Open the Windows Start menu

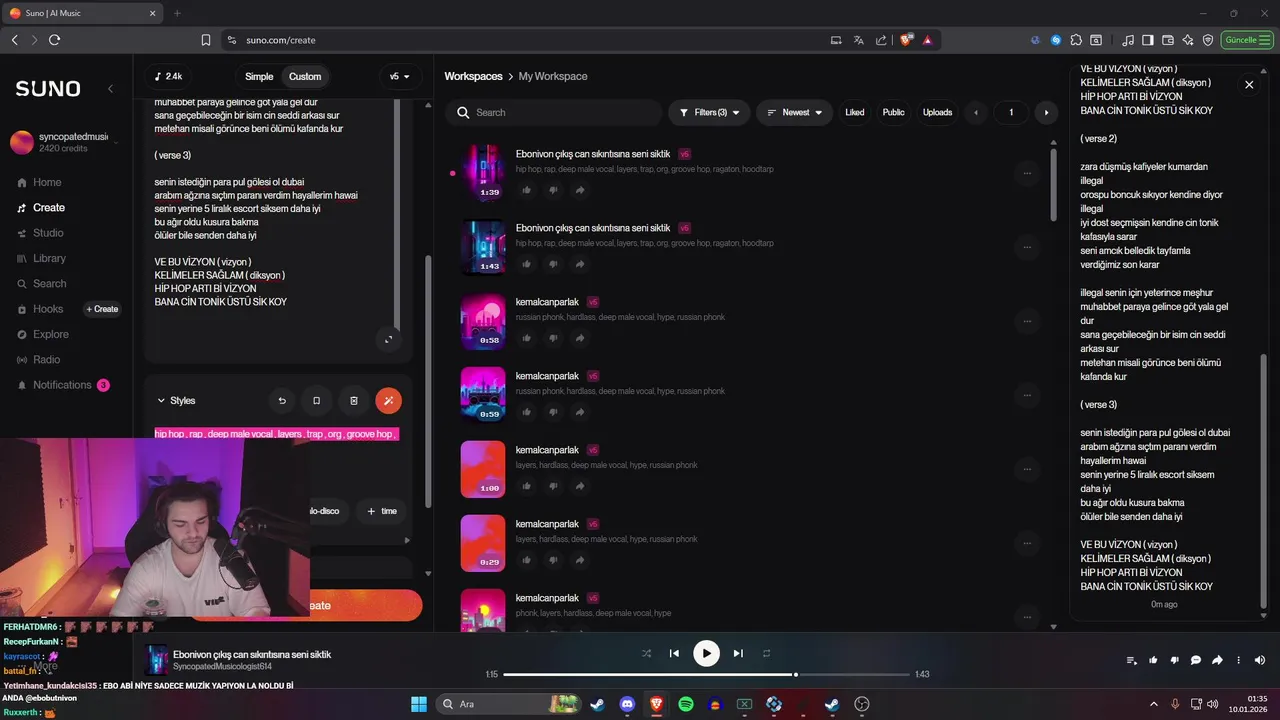(x=418, y=704)
